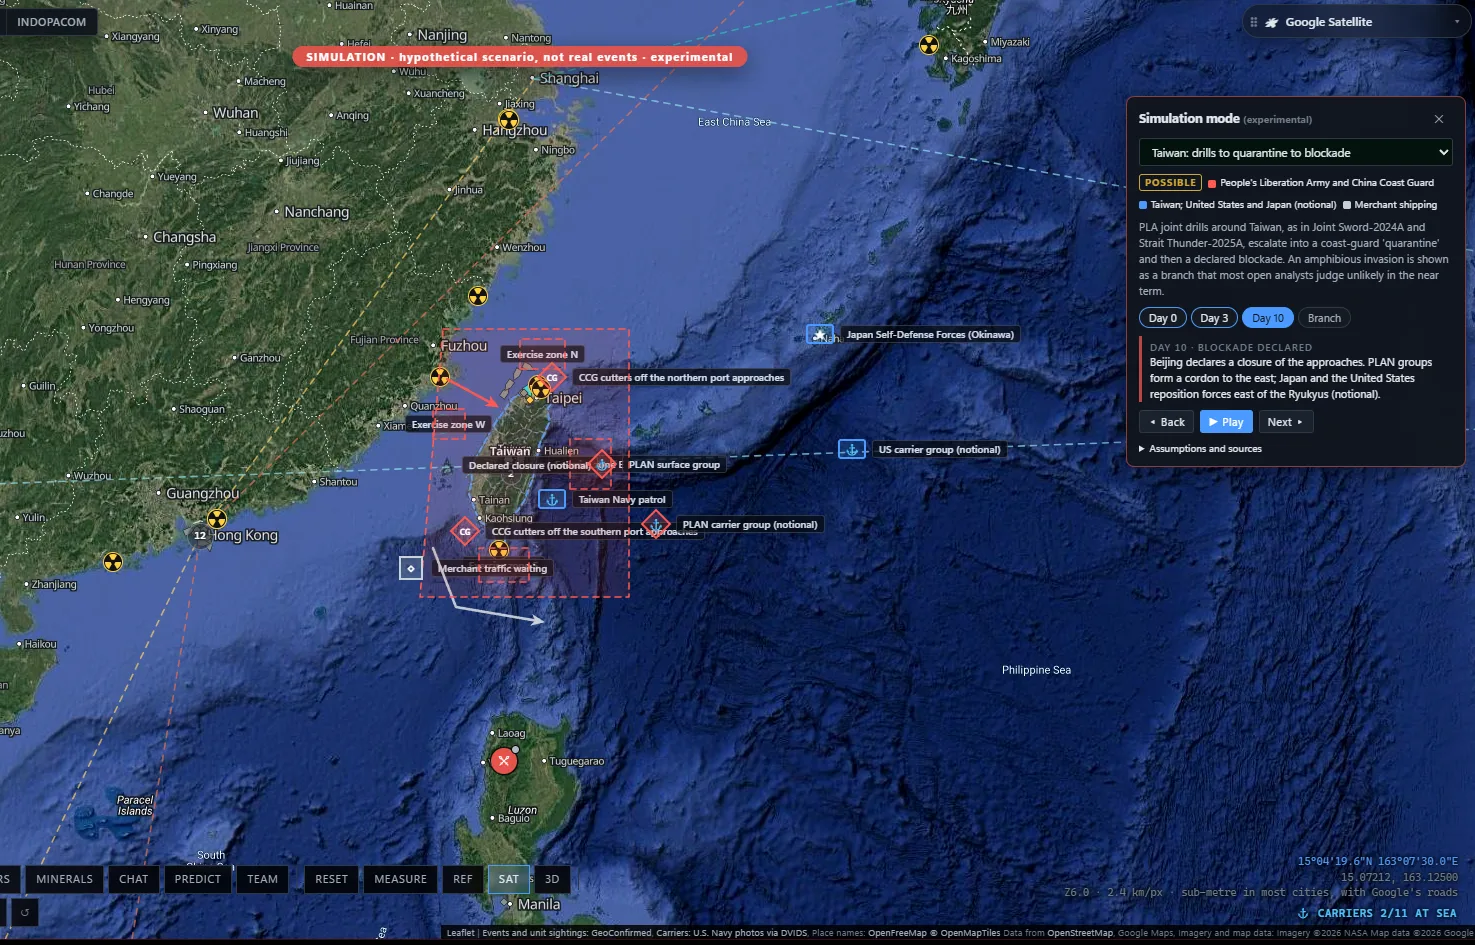Open the CHAT panel

tap(134, 879)
